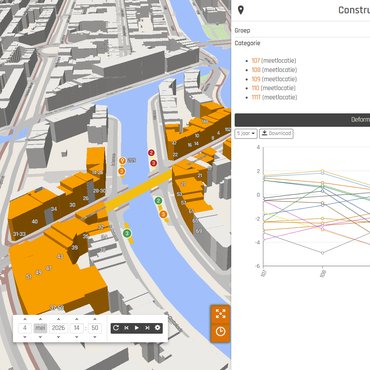The image size is (370, 370).
Task: Decrease year 2026 with down arrow
Action: [58, 337]
